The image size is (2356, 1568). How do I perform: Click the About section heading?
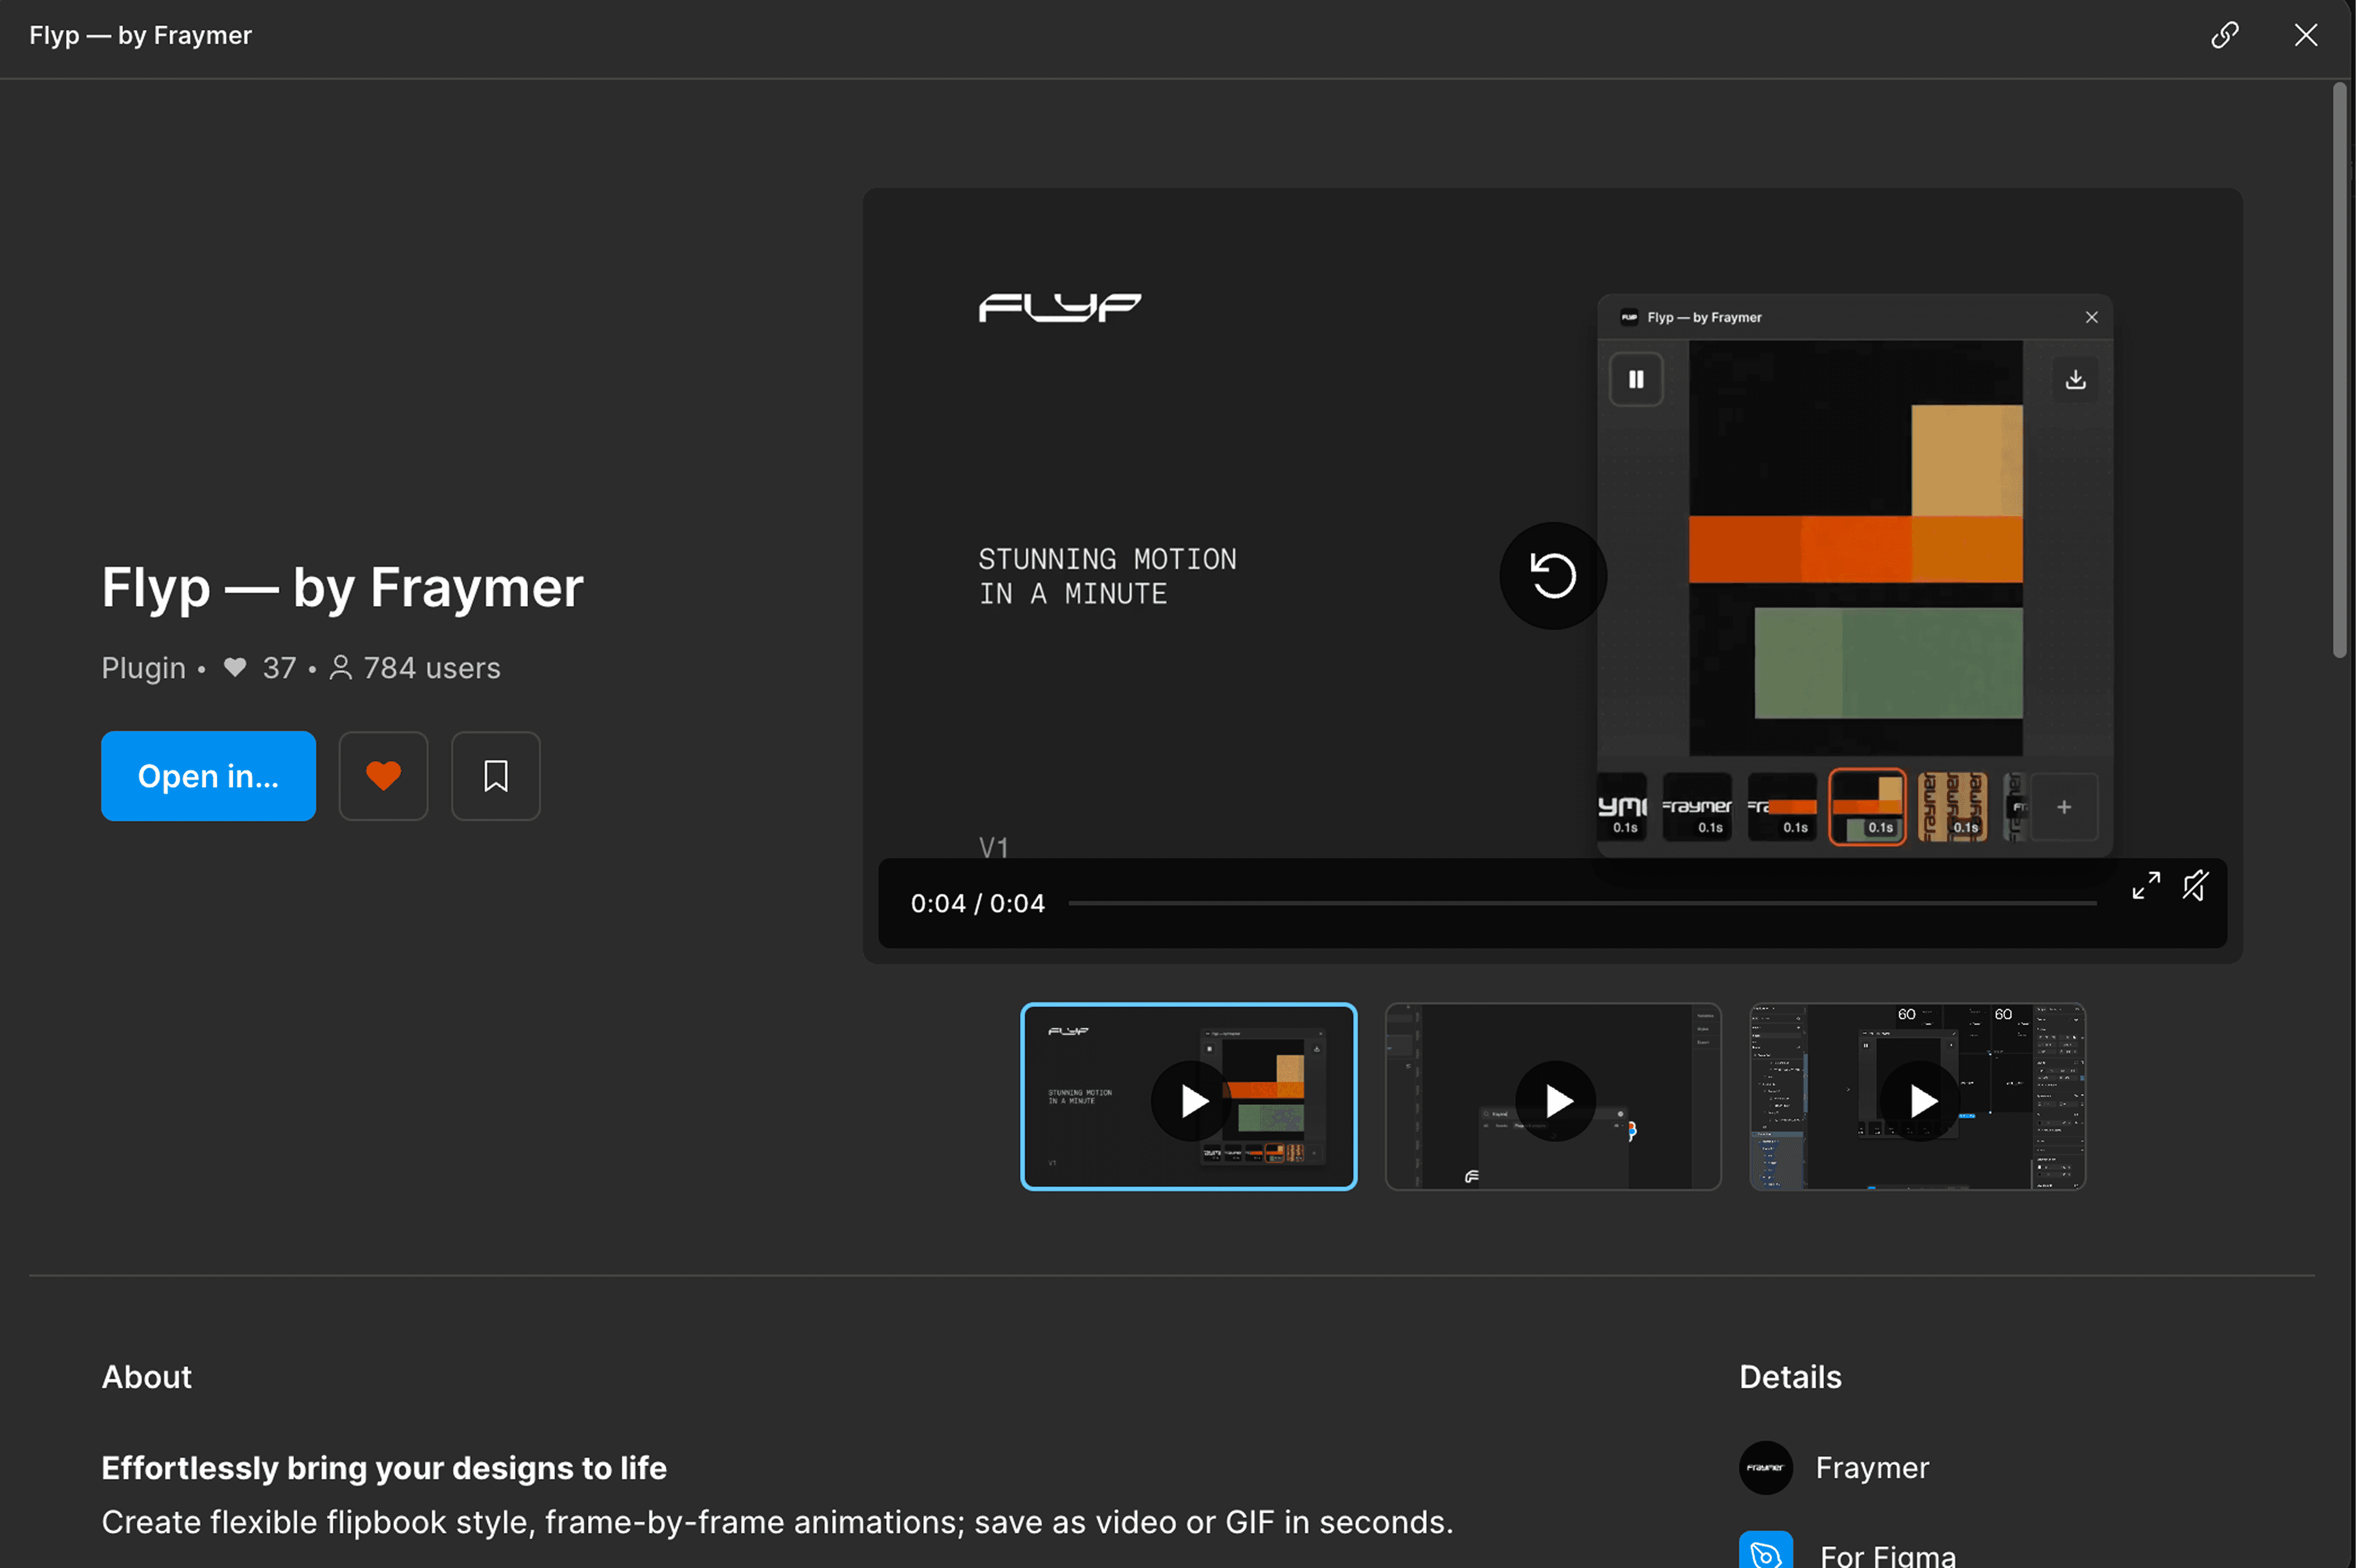click(x=146, y=1377)
